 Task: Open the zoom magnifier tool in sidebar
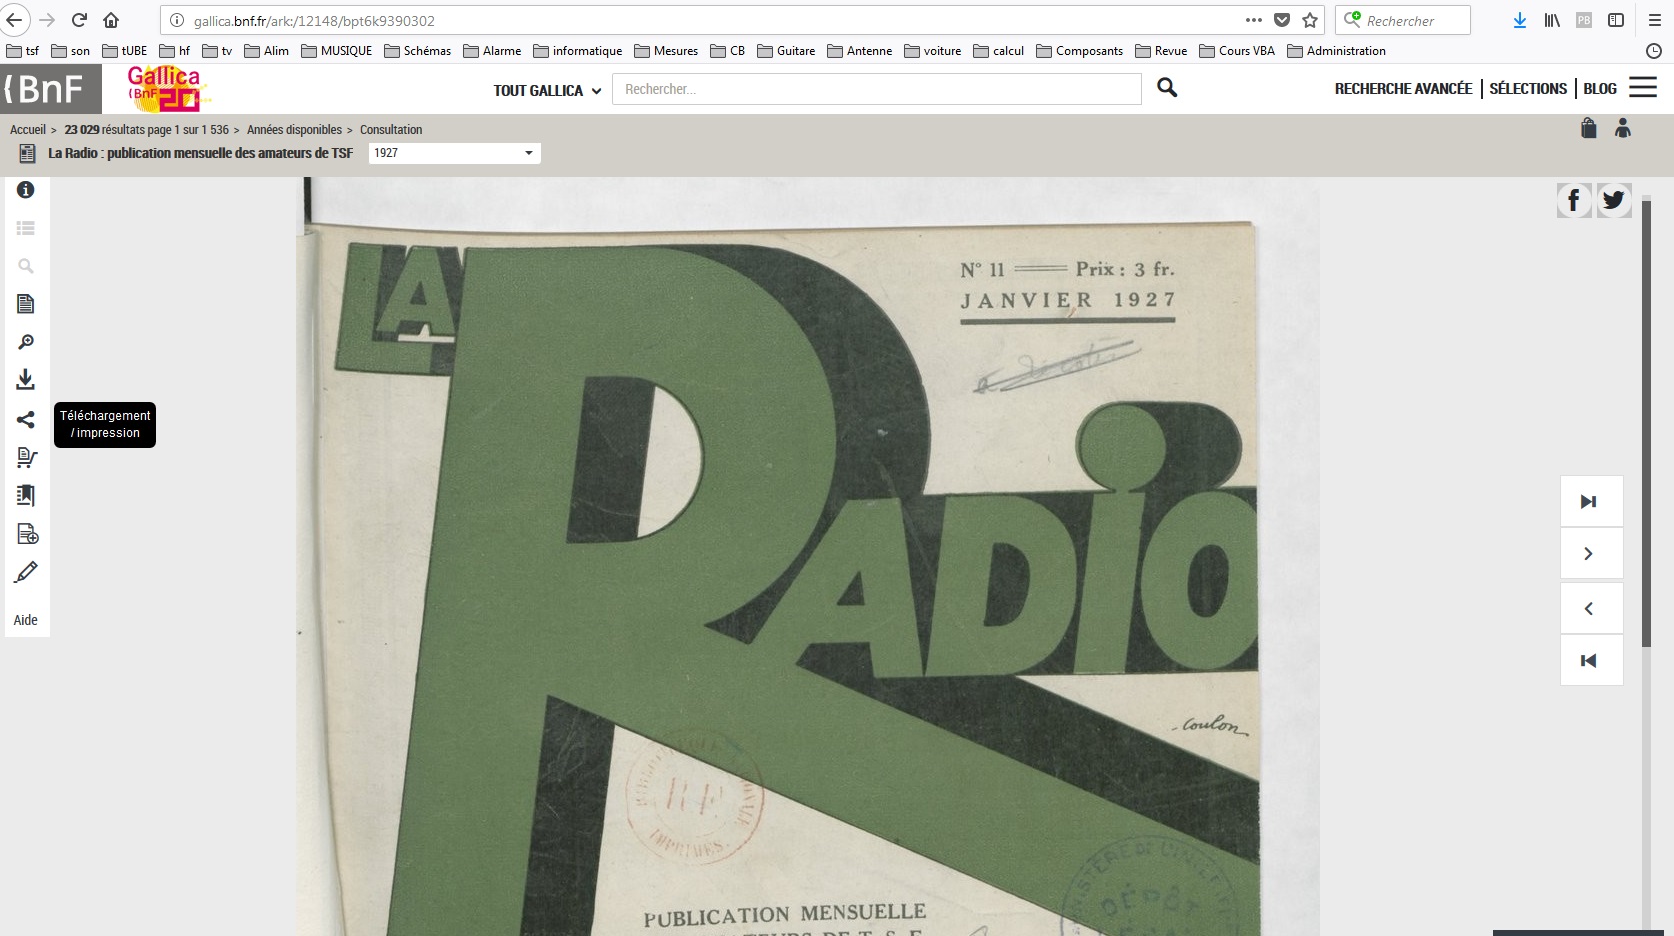(x=26, y=342)
